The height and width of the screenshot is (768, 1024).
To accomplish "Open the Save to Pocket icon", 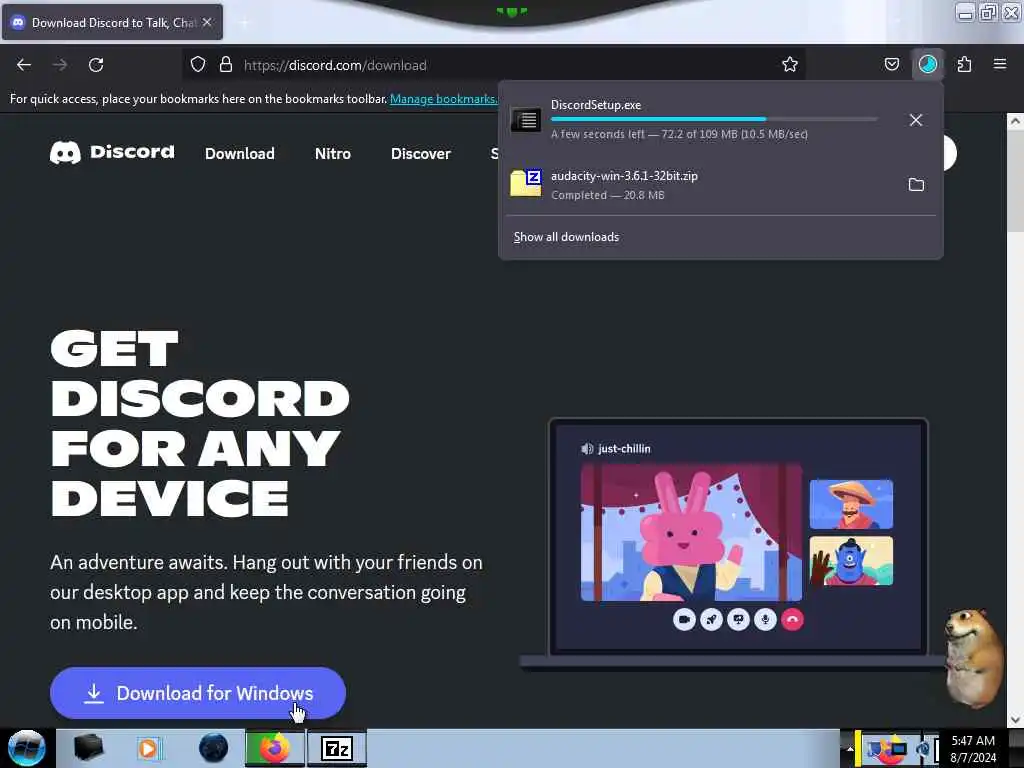I will (x=891, y=65).
